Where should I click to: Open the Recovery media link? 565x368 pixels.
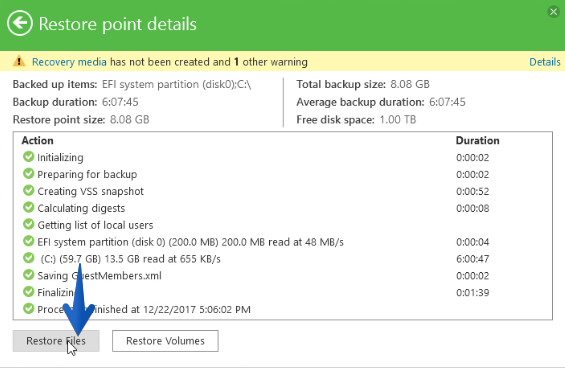coord(69,62)
